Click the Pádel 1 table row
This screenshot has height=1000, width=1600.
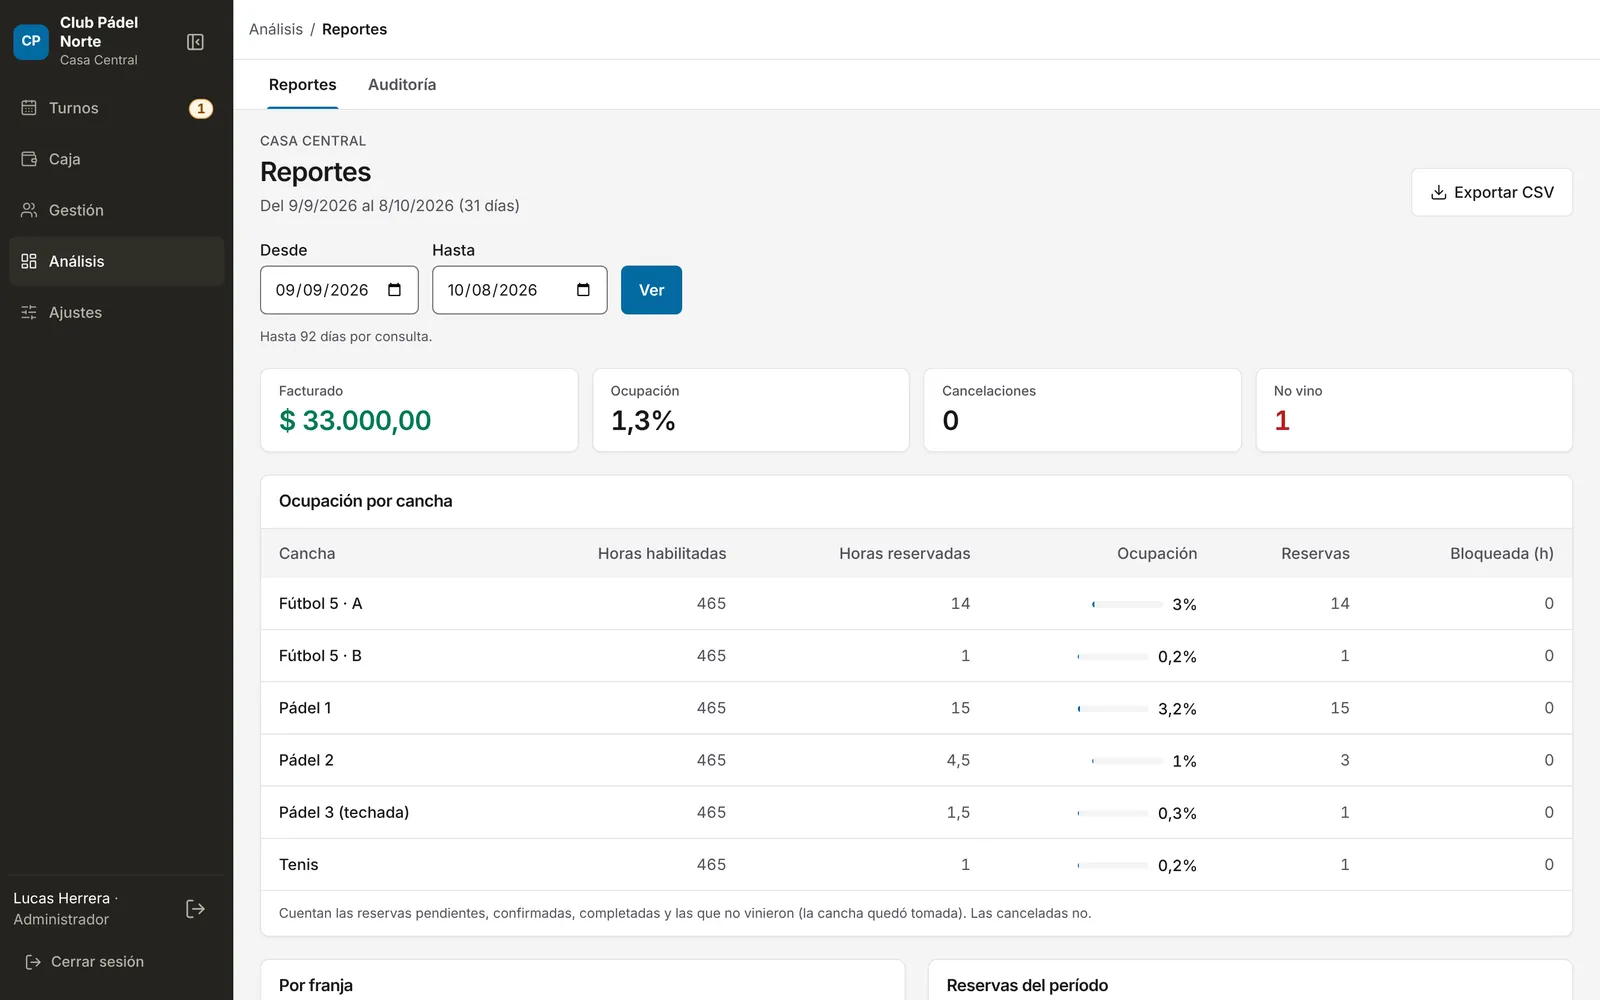pos(916,708)
